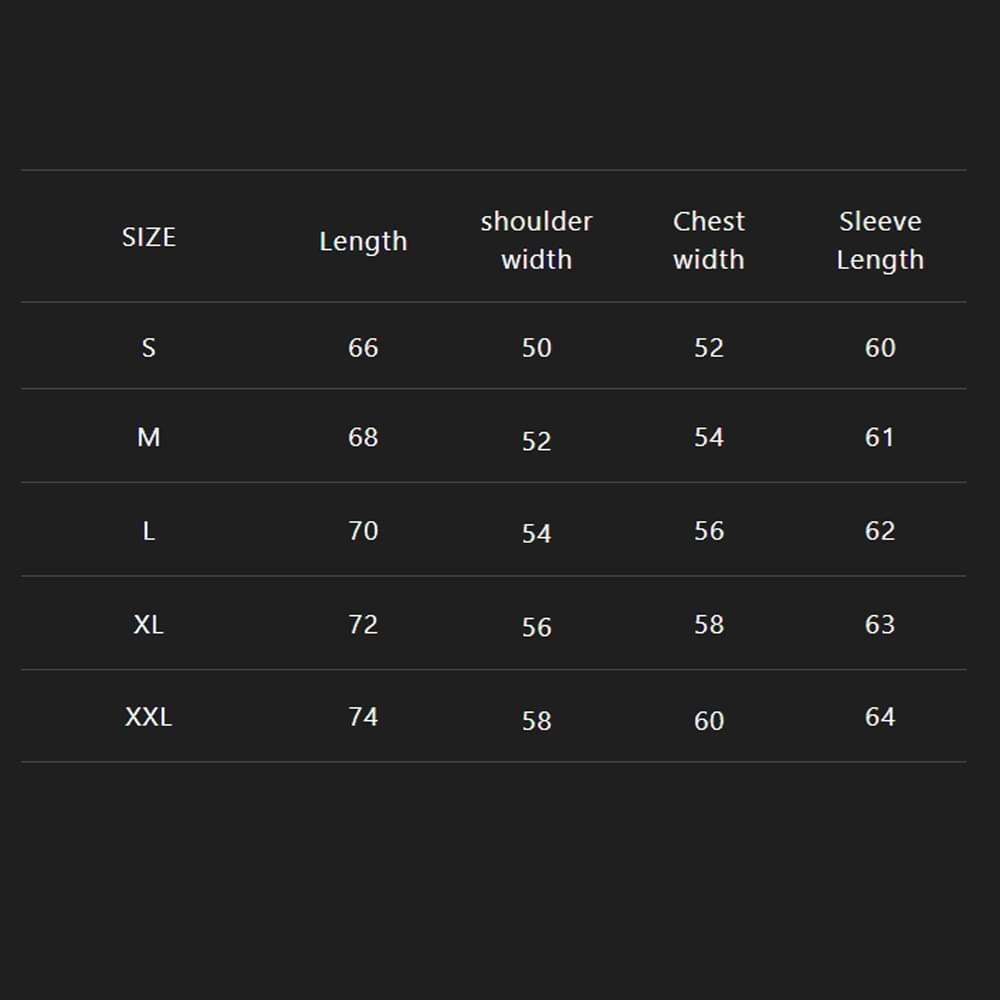Click Length value 70 in row L
1000x1000 pixels.
click(363, 531)
